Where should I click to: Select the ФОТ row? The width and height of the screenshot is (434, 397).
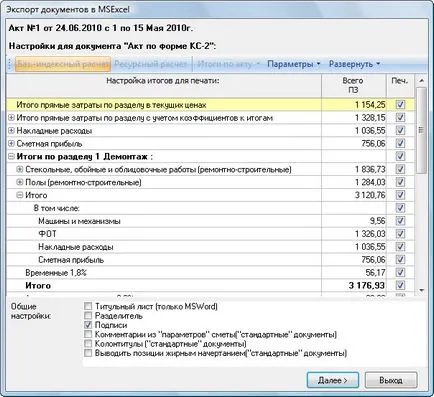point(210,234)
